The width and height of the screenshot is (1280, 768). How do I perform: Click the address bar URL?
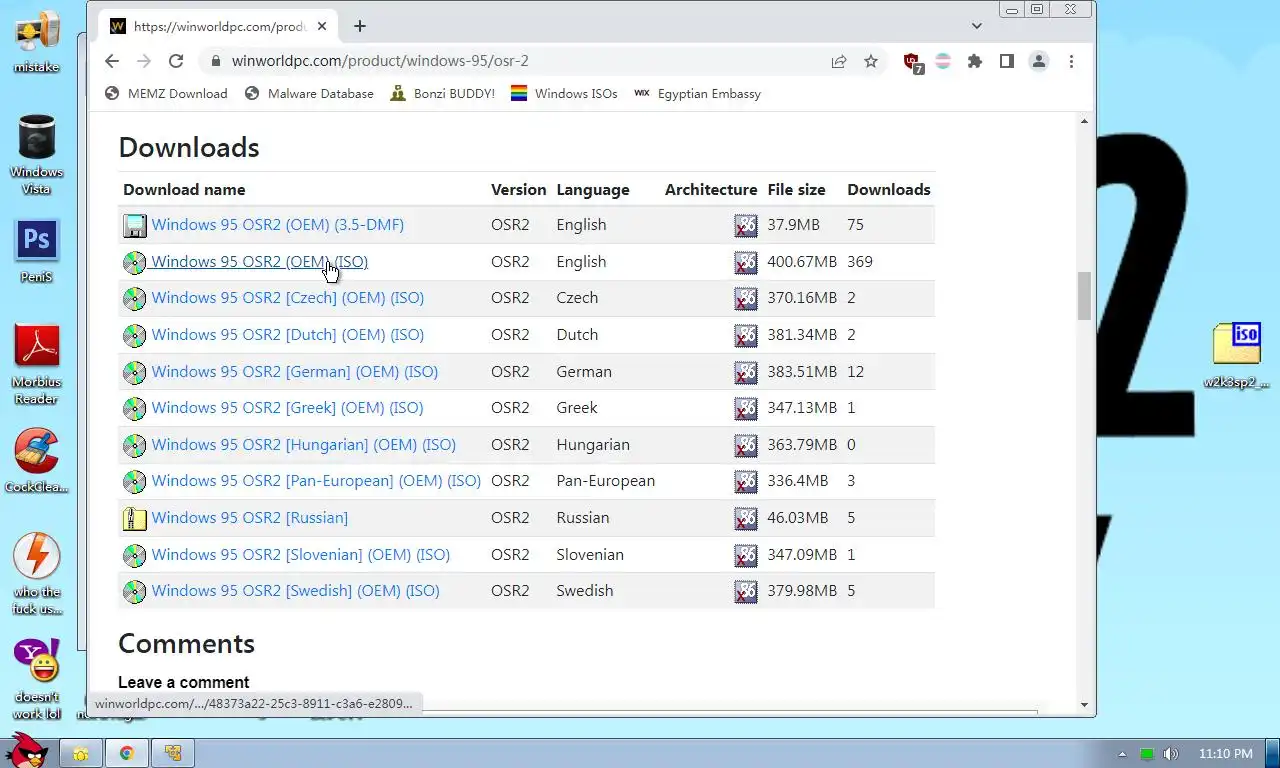pyautogui.click(x=380, y=61)
